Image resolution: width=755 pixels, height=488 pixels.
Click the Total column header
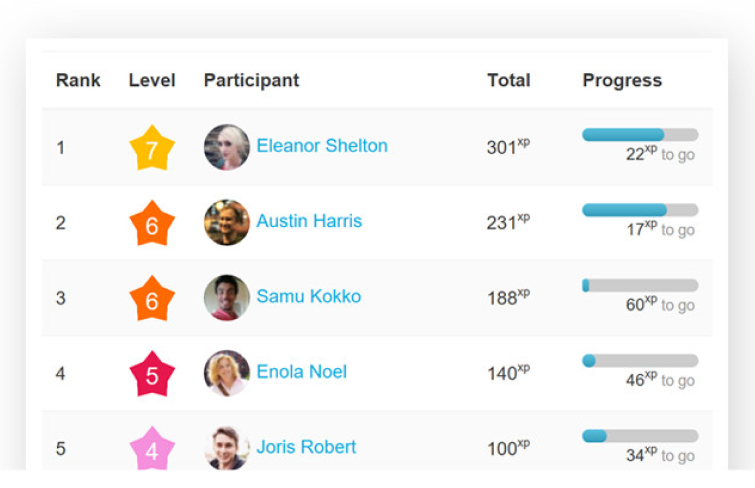[508, 81]
